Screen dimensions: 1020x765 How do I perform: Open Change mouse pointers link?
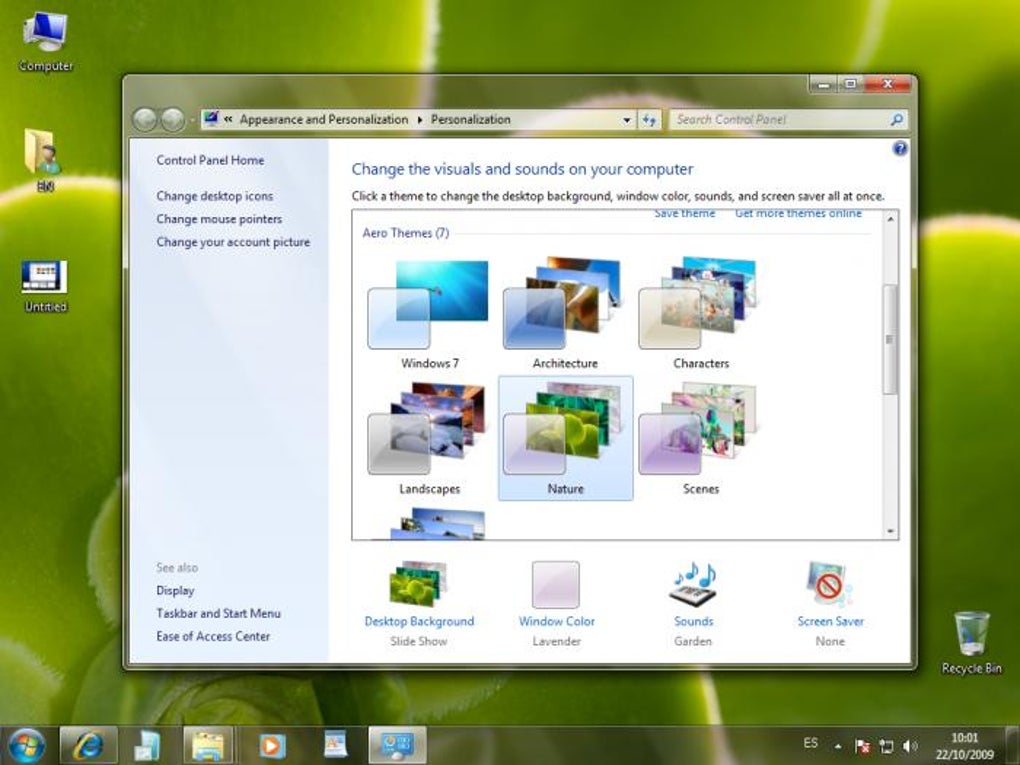(x=219, y=219)
